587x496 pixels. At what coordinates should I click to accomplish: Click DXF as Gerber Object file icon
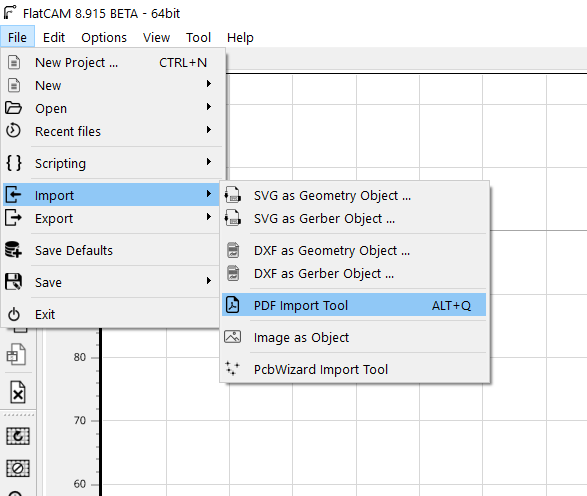pyautogui.click(x=233, y=273)
